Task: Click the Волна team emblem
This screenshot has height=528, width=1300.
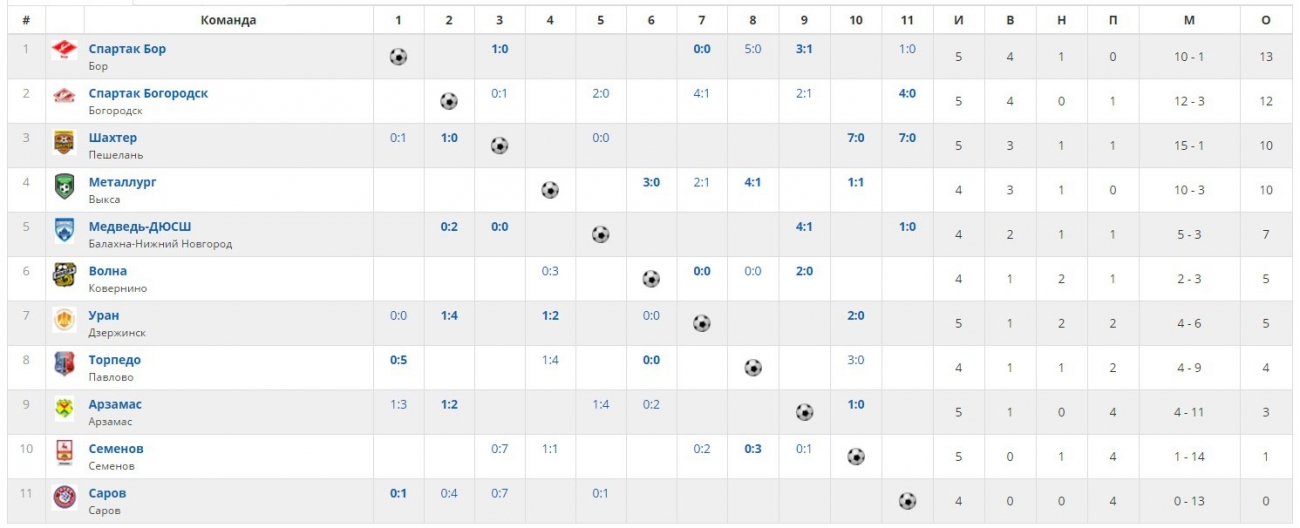Action: [64, 275]
